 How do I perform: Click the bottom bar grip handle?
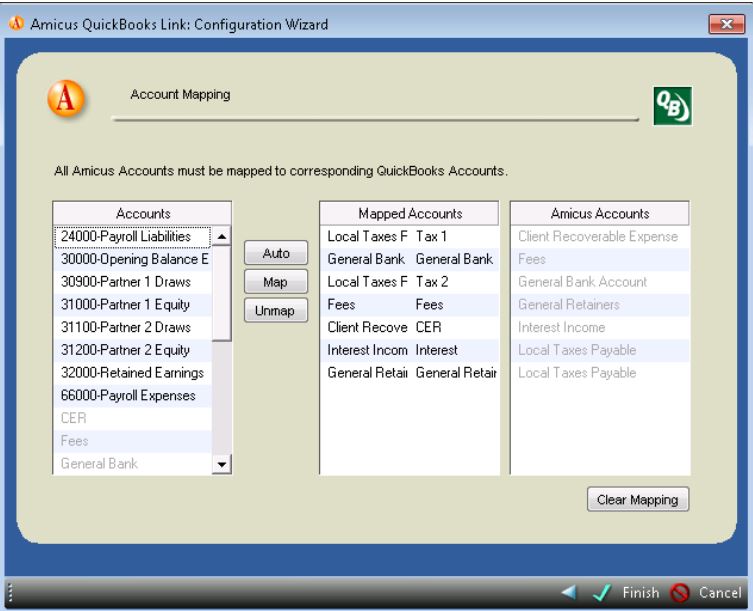(10, 593)
